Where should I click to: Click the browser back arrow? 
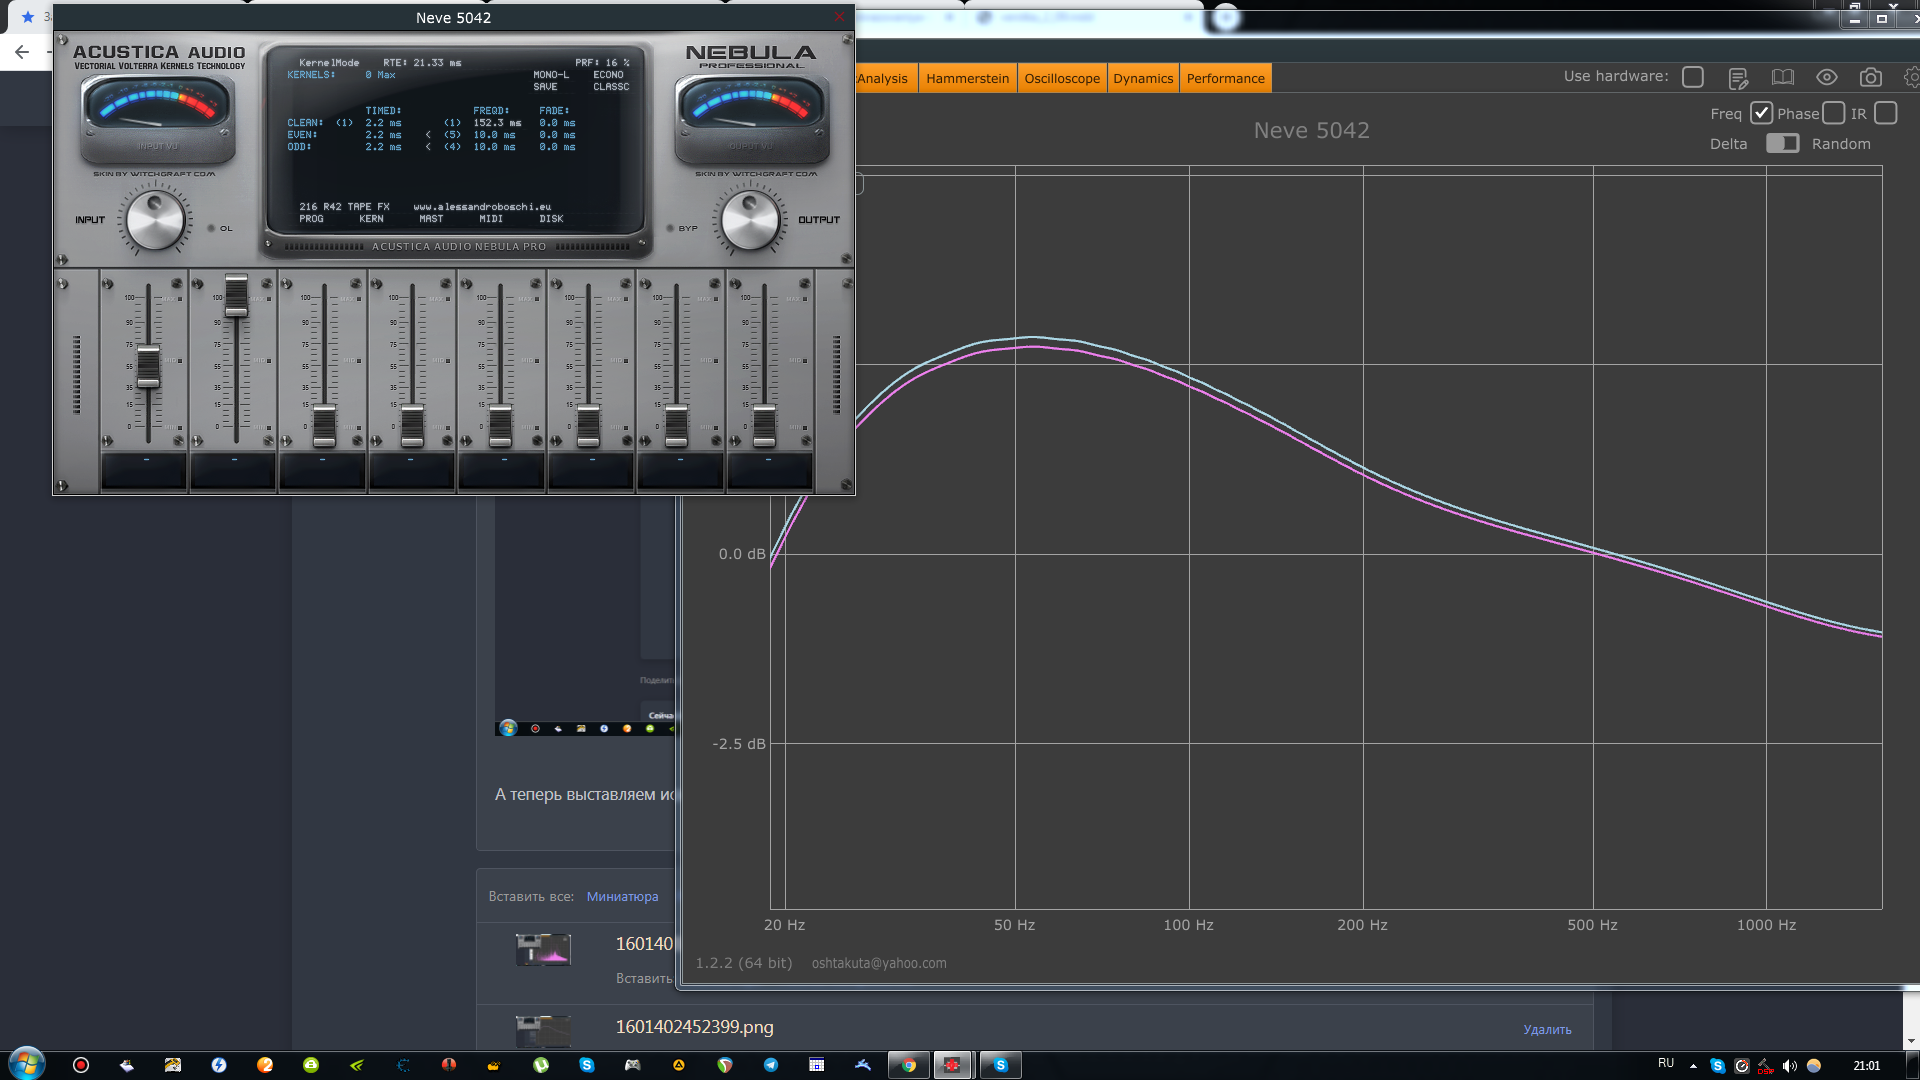pos(22,52)
